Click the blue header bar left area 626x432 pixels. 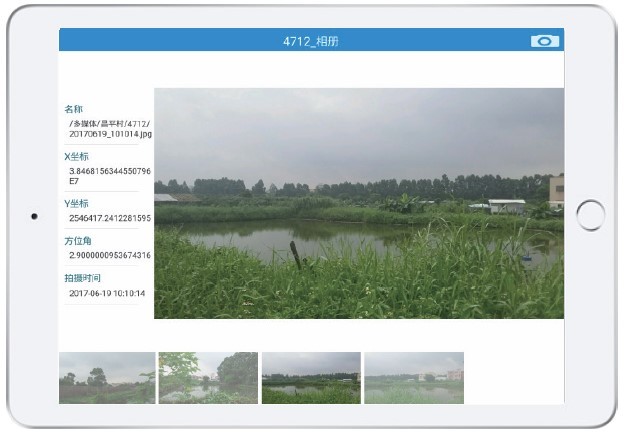(x=160, y=40)
